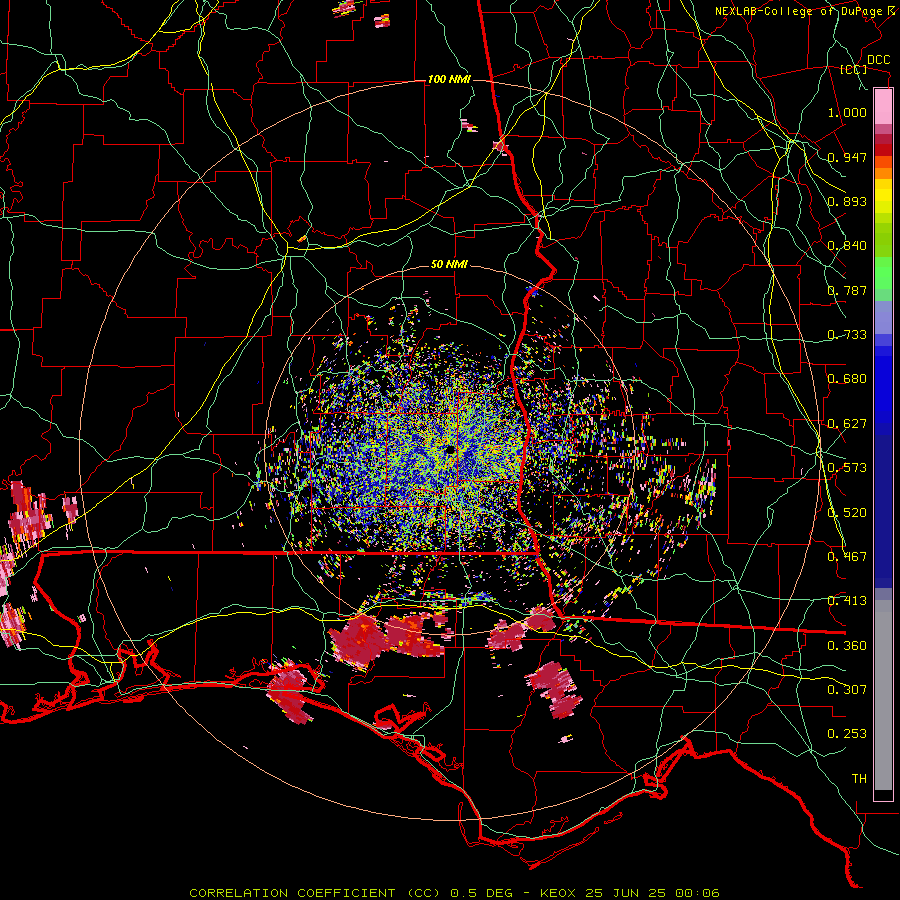Select the 0.787 scale label

click(847, 290)
